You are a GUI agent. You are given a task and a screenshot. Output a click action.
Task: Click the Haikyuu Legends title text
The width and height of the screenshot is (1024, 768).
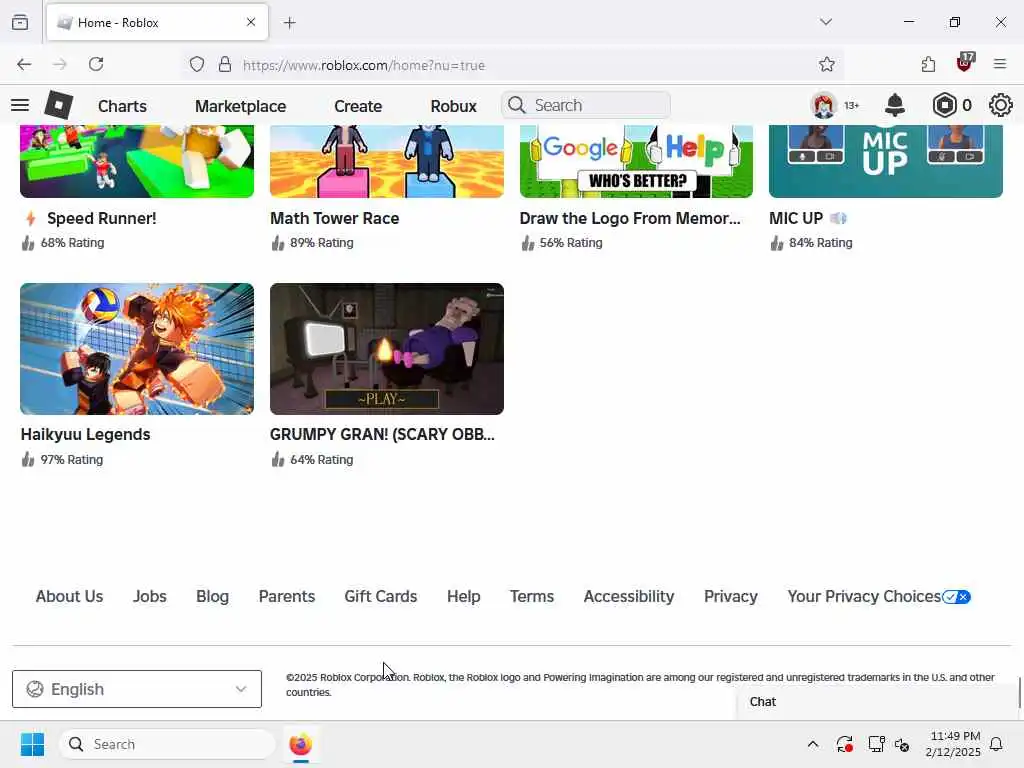86,434
